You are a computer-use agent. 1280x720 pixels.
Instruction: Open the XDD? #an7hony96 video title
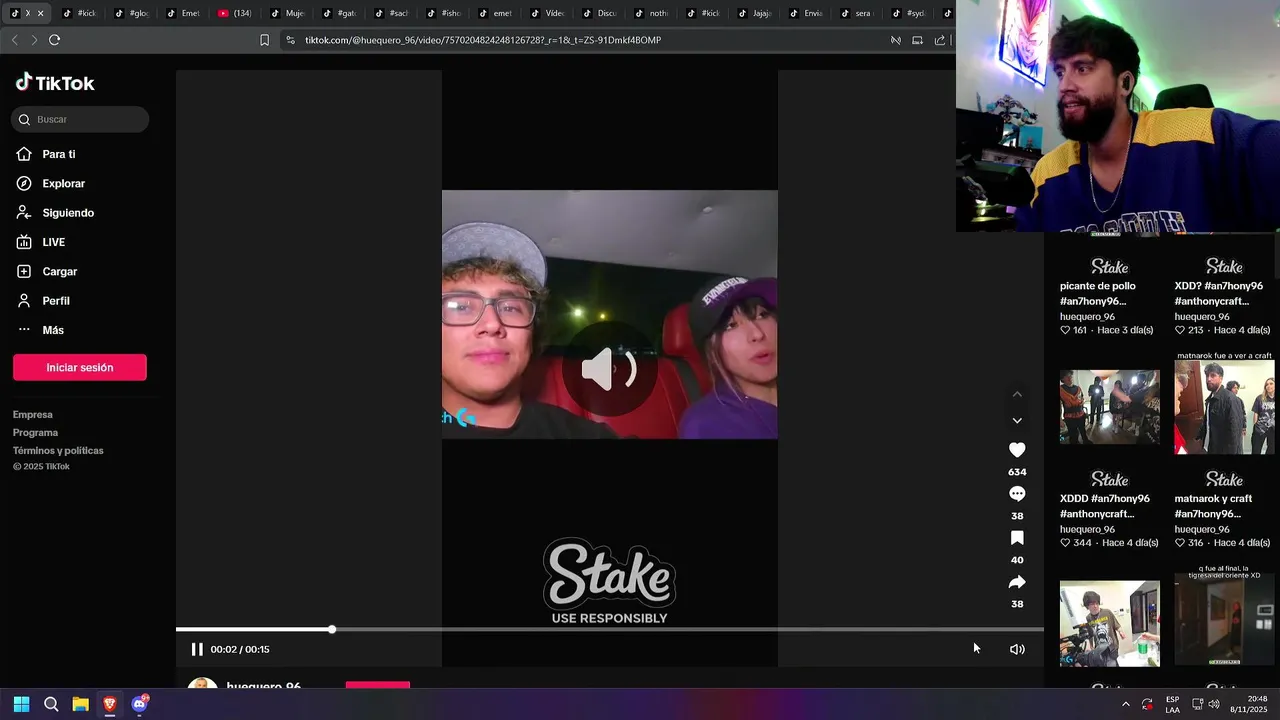(x=1218, y=293)
